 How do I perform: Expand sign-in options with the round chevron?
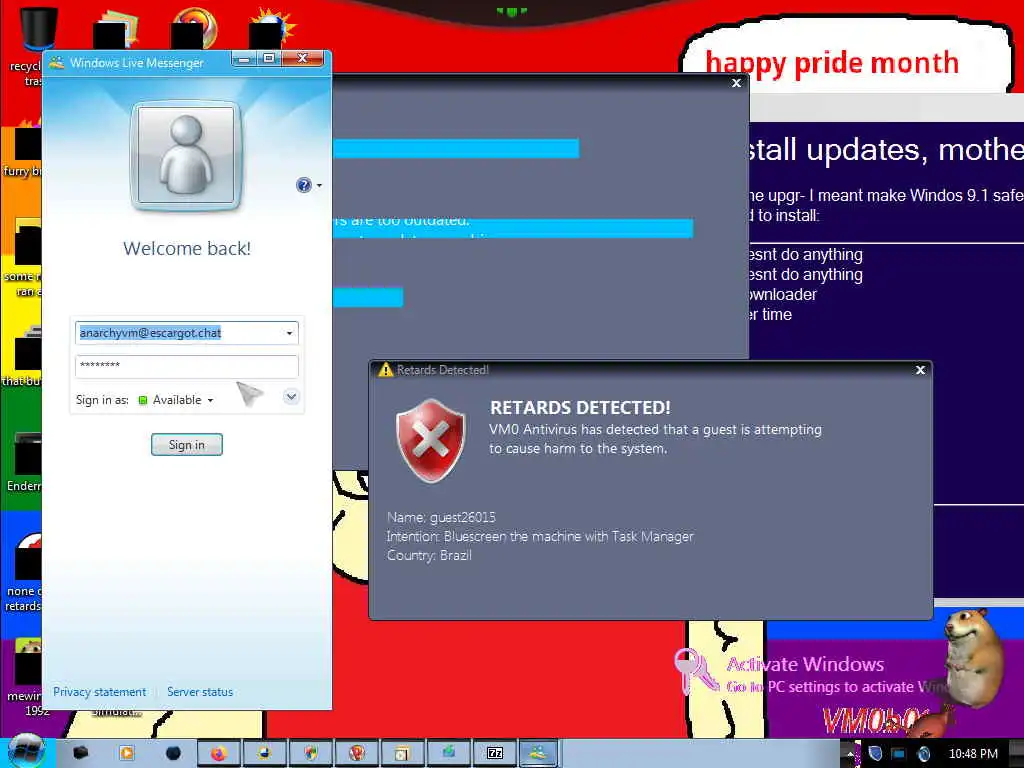point(291,396)
